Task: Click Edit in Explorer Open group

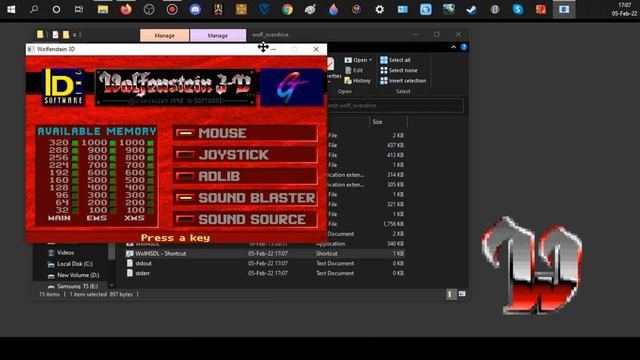Action: (354, 70)
